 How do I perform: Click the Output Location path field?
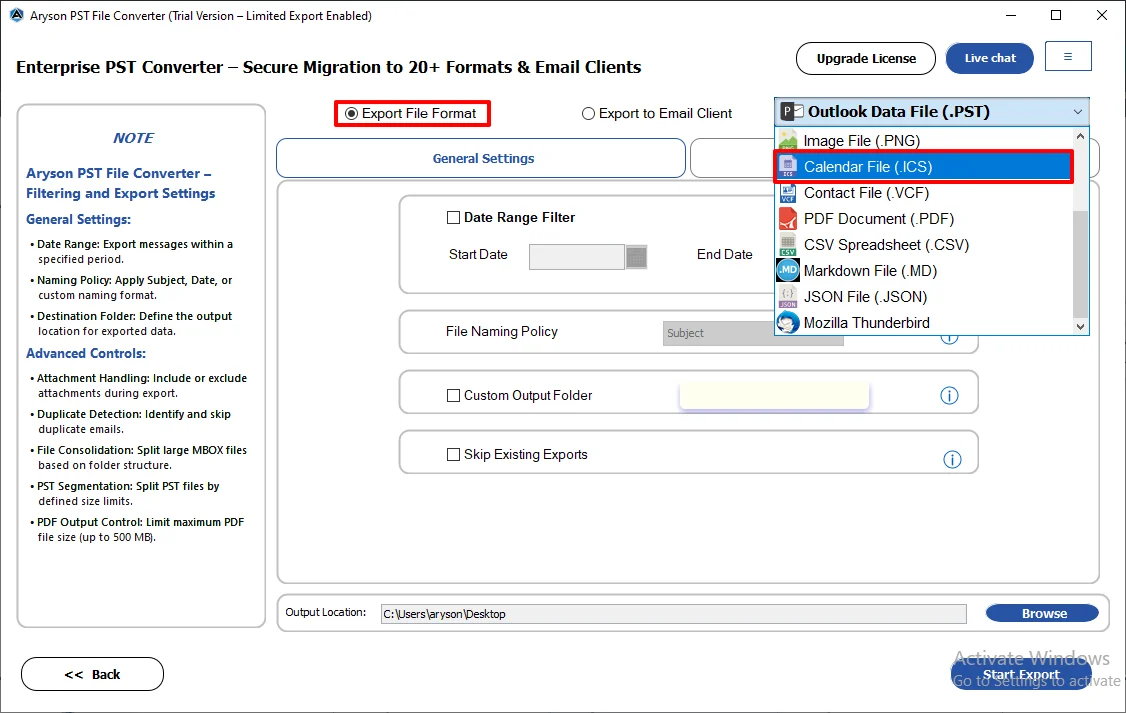point(674,614)
